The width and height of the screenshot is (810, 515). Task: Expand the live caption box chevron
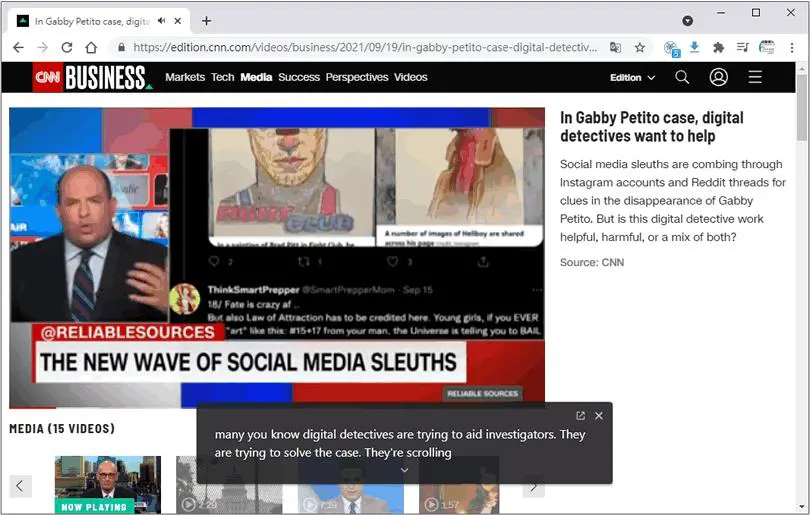point(404,470)
